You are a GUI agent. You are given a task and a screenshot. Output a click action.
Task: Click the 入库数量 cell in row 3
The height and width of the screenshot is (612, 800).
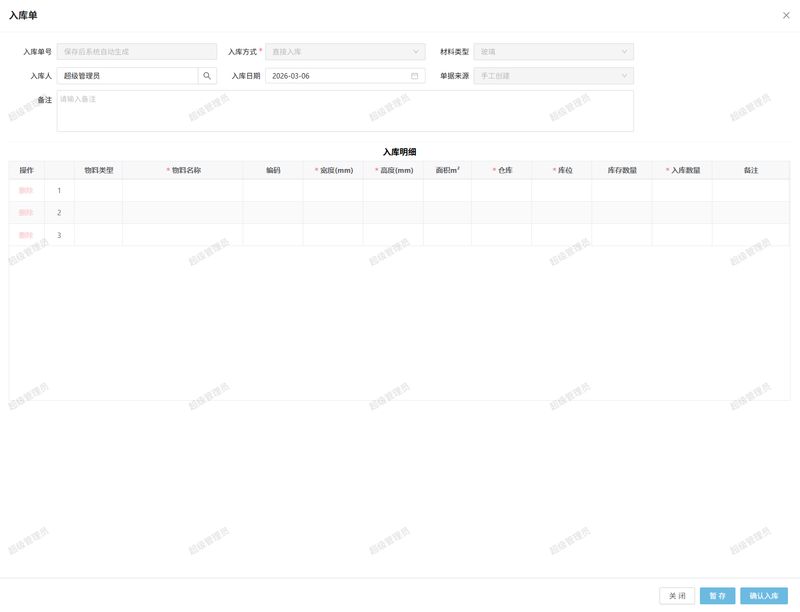pyautogui.click(x=682, y=235)
